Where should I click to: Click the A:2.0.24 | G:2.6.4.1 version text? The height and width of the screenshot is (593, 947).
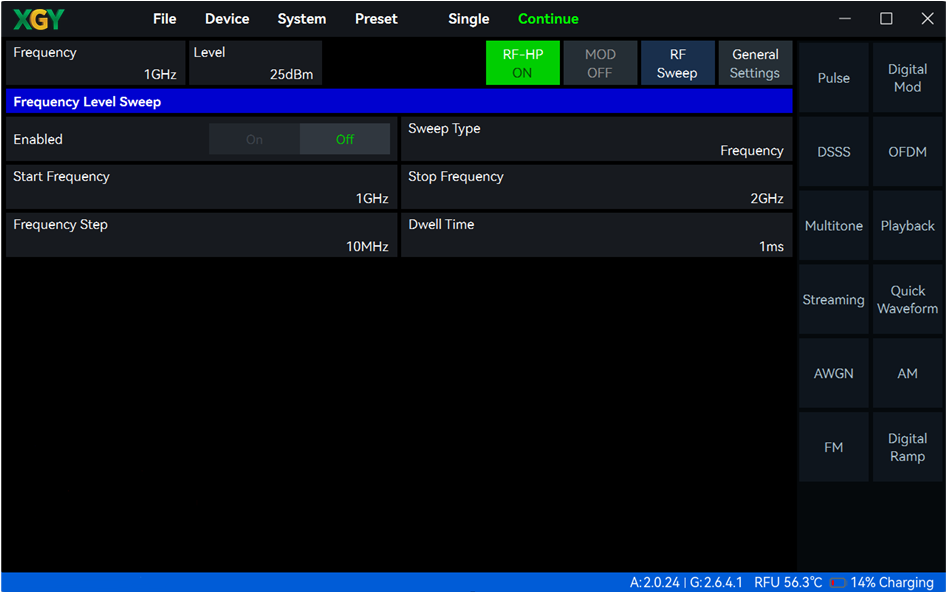pyautogui.click(x=686, y=583)
